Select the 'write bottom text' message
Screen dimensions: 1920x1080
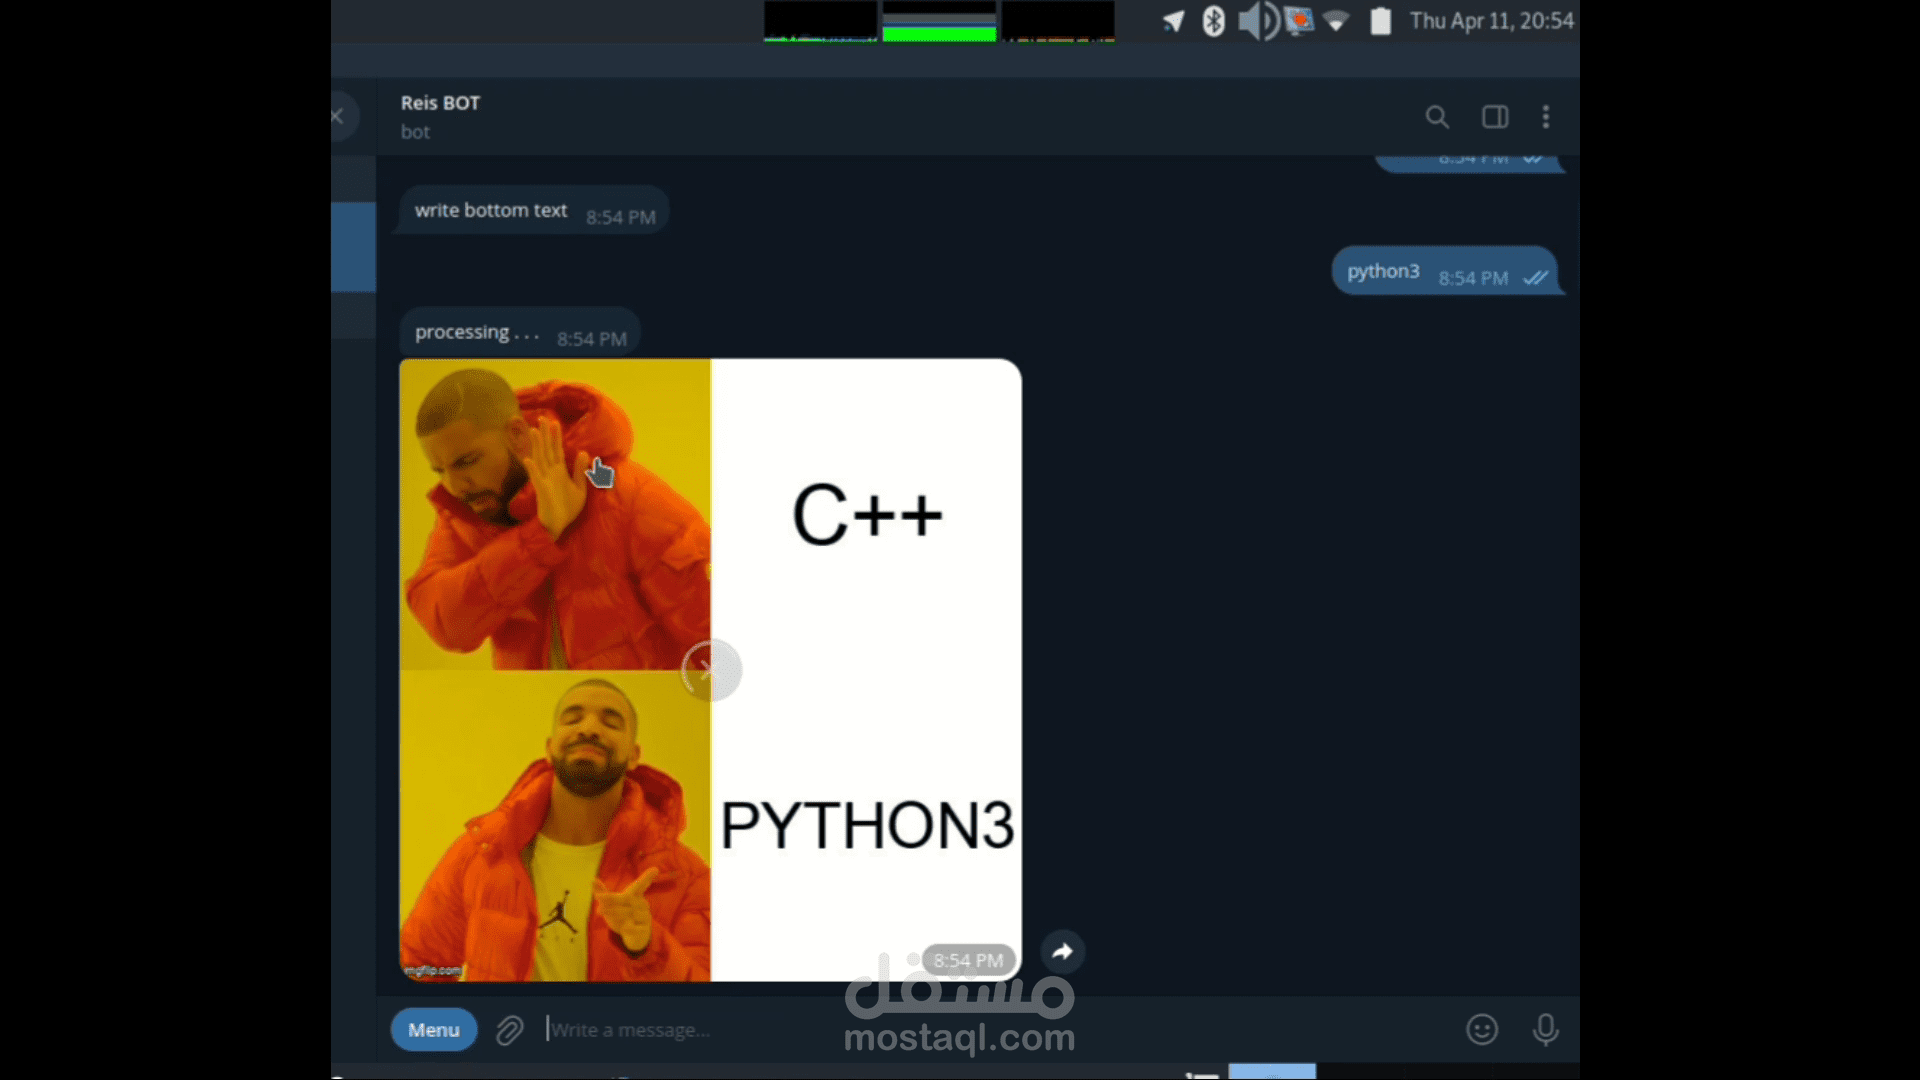(533, 211)
